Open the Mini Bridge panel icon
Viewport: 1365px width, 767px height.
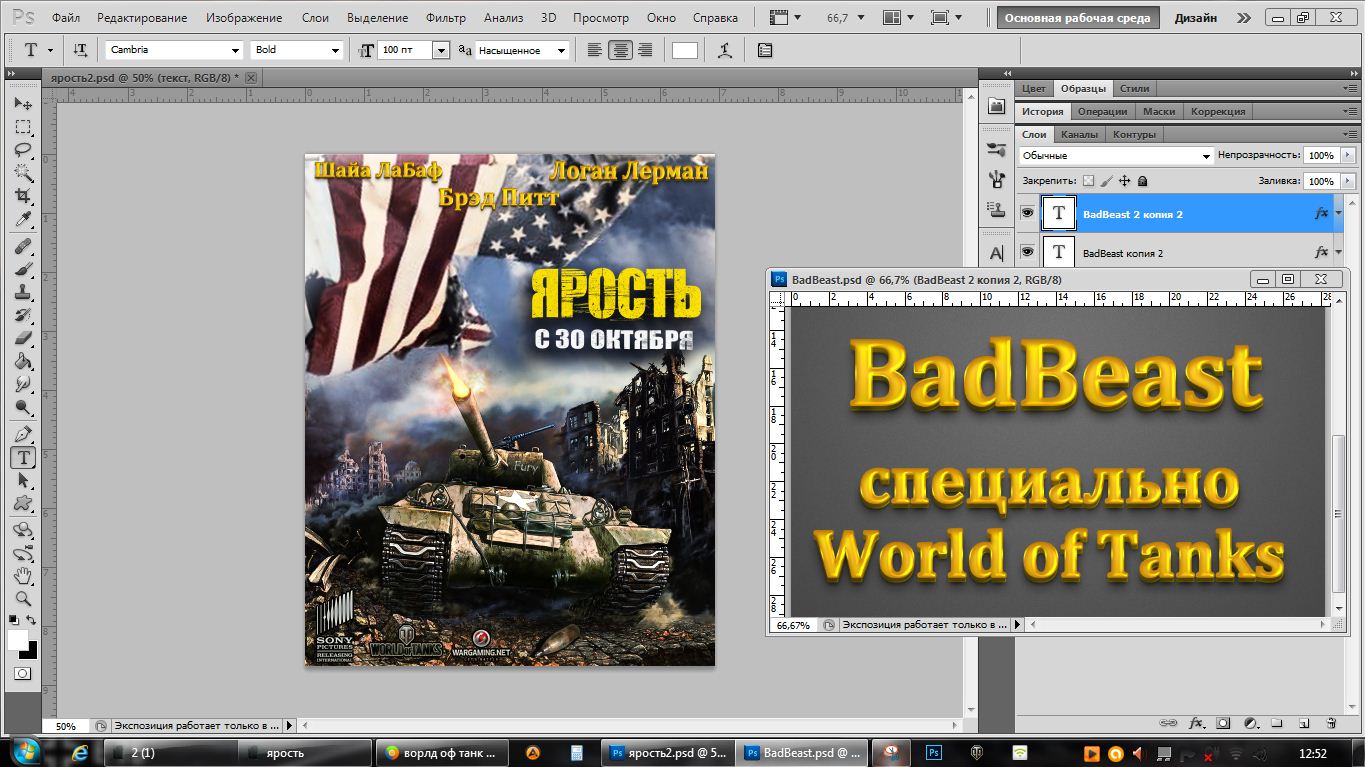pyautogui.click(x=996, y=106)
